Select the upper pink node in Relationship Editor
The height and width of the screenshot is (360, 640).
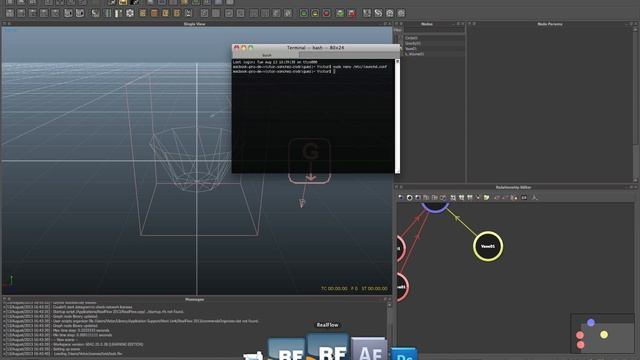coord(401,248)
